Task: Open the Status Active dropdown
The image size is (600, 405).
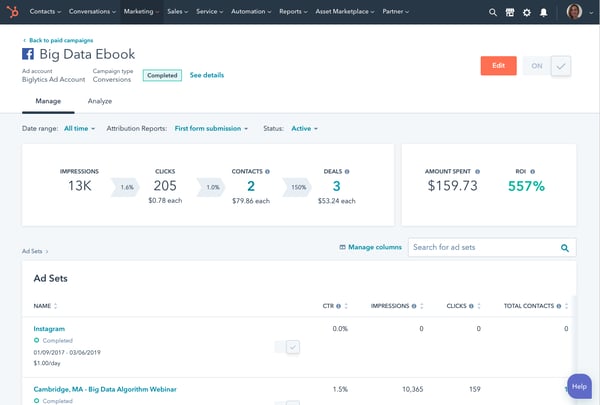Action: click(301, 129)
